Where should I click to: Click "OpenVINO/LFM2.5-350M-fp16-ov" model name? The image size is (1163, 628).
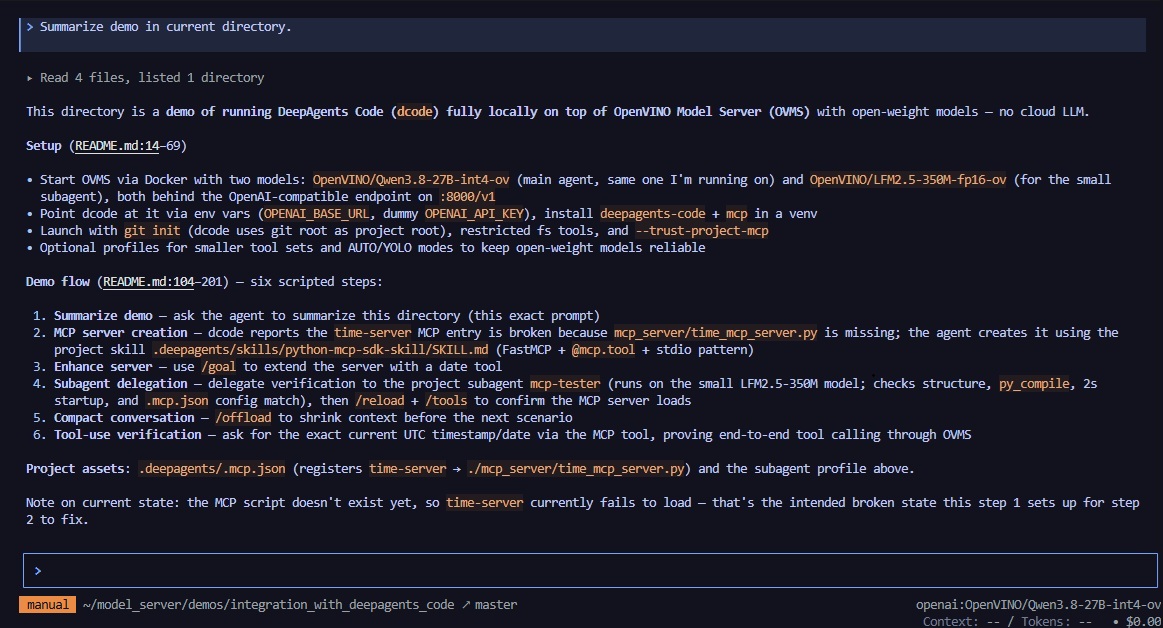coord(908,179)
